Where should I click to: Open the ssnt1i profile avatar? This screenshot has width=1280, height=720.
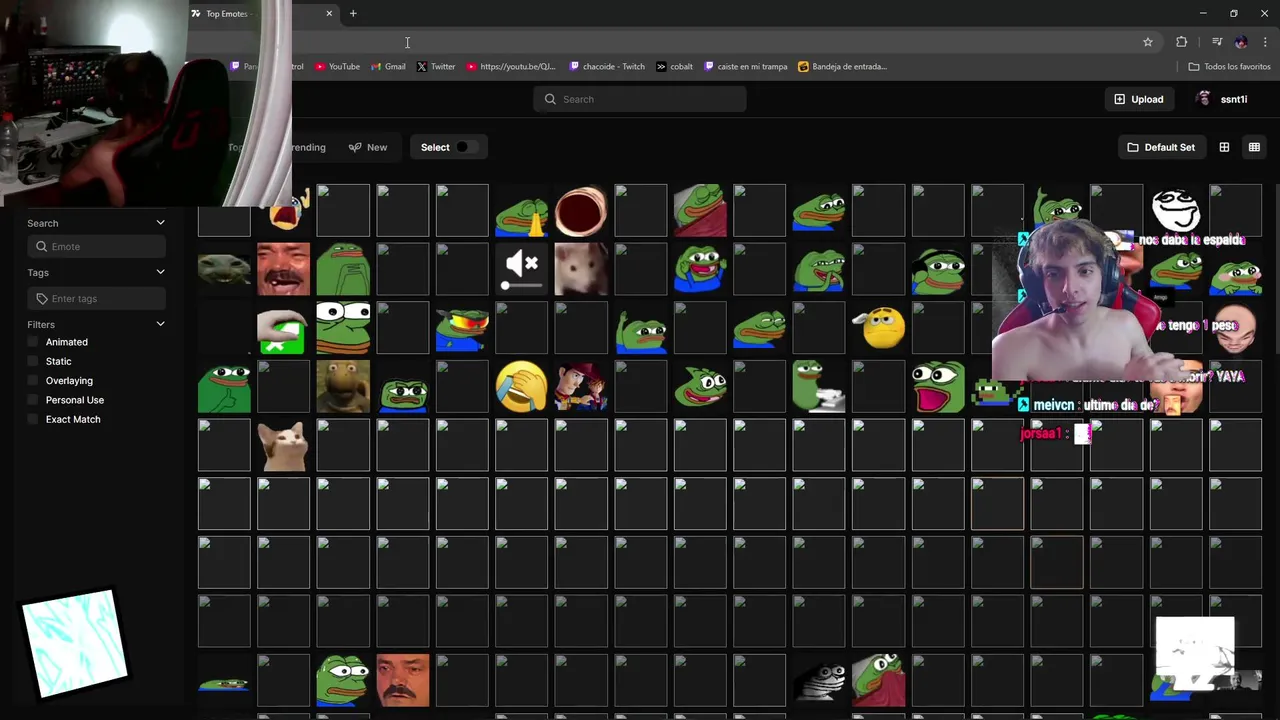click(1204, 99)
